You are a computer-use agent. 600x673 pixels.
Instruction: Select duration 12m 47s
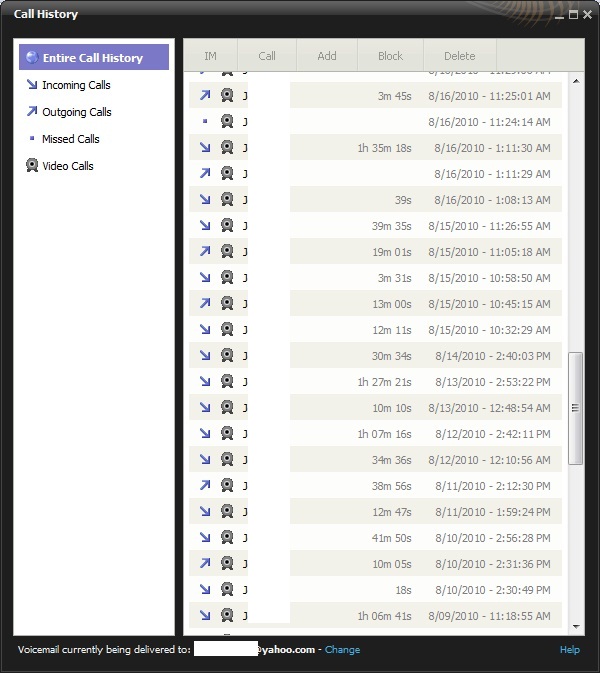click(x=392, y=512)
